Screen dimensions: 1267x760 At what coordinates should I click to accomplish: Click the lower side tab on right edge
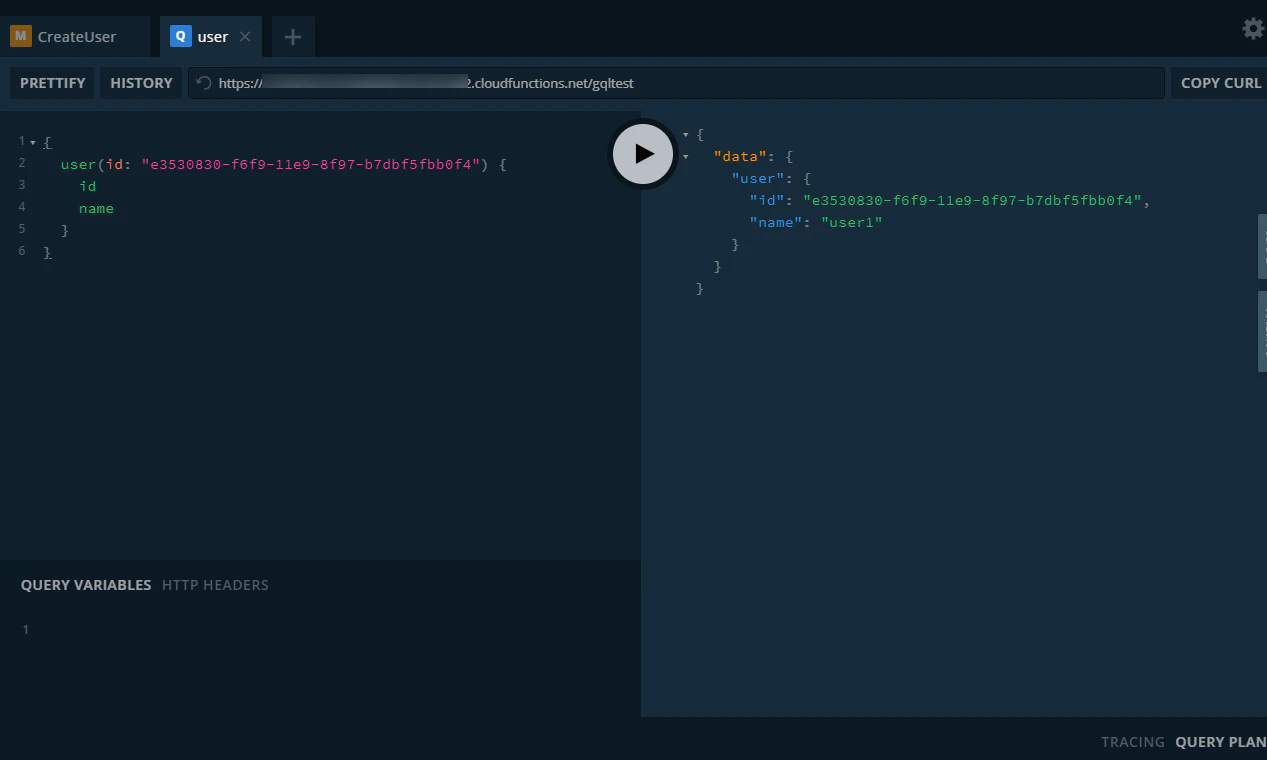(x=1262, y=332)
